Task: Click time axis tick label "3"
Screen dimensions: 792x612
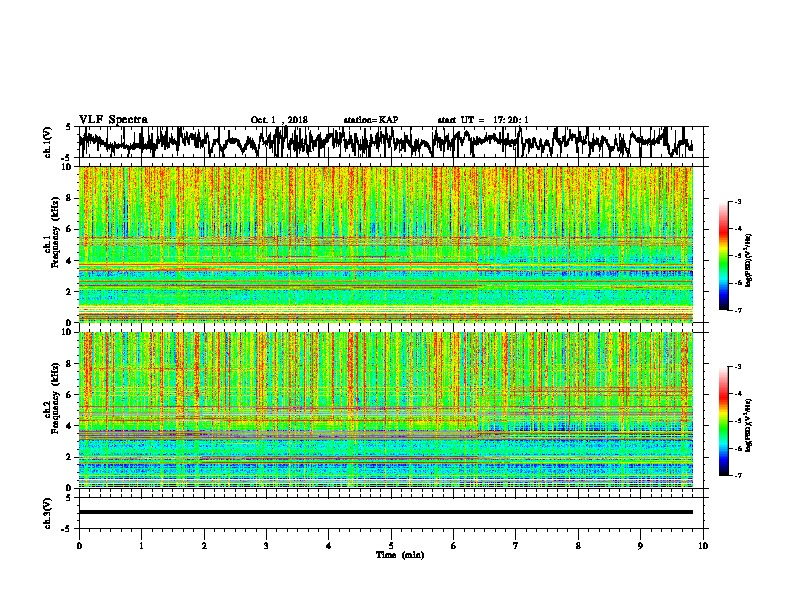Action: point(266,546)
